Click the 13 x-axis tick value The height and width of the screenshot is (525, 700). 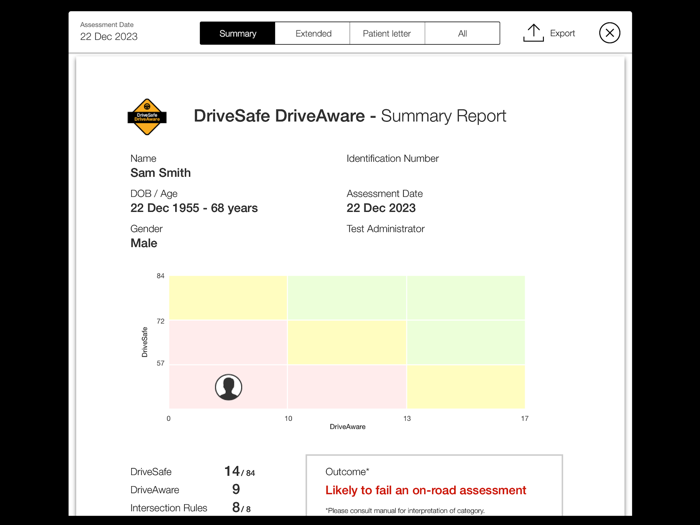tap(407, 418)
